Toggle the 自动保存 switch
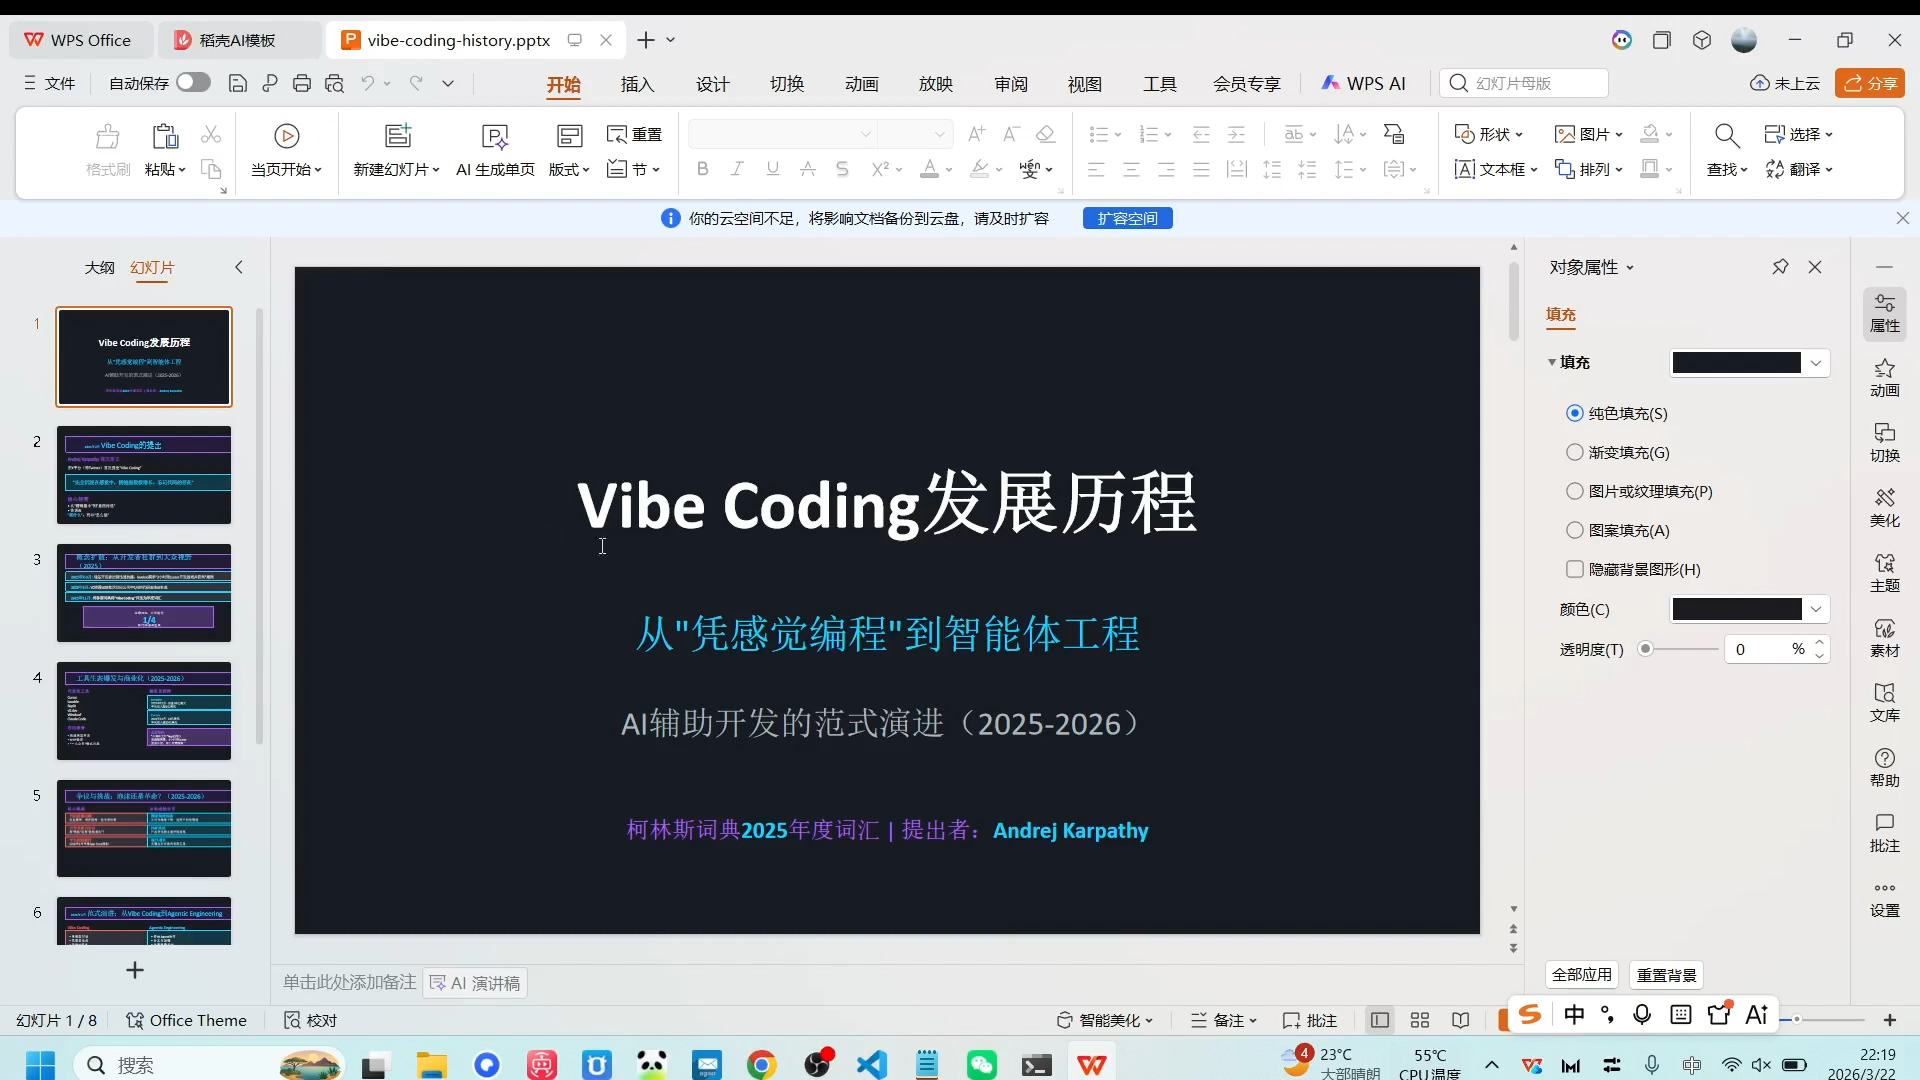This screenshot has width=1920, height=1080. [193, 83]
